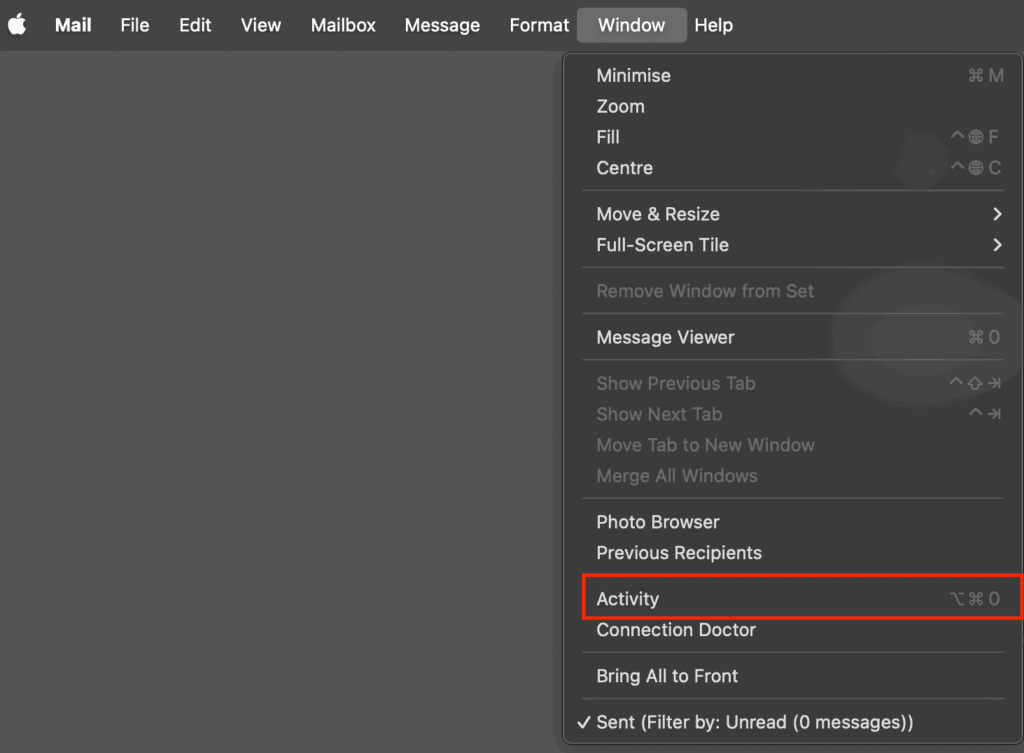The height and width of the screenshot is (753, 1024).
Task: Open the Format menu
Action: [x=539, y=25]
